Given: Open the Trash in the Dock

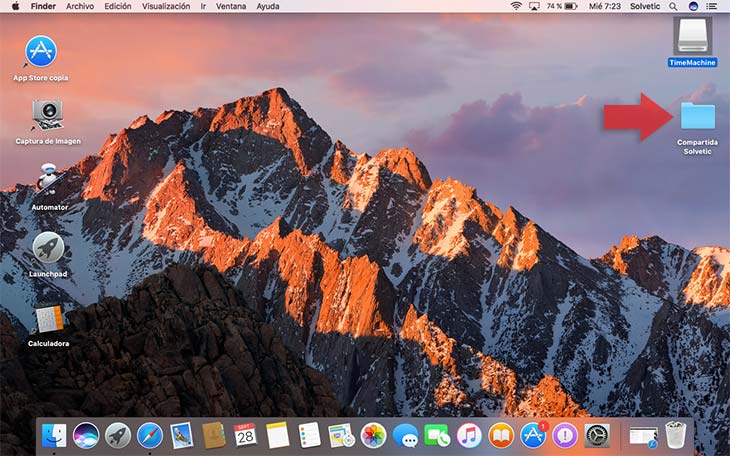Looking at the screenshot, I should pos(676,435).
